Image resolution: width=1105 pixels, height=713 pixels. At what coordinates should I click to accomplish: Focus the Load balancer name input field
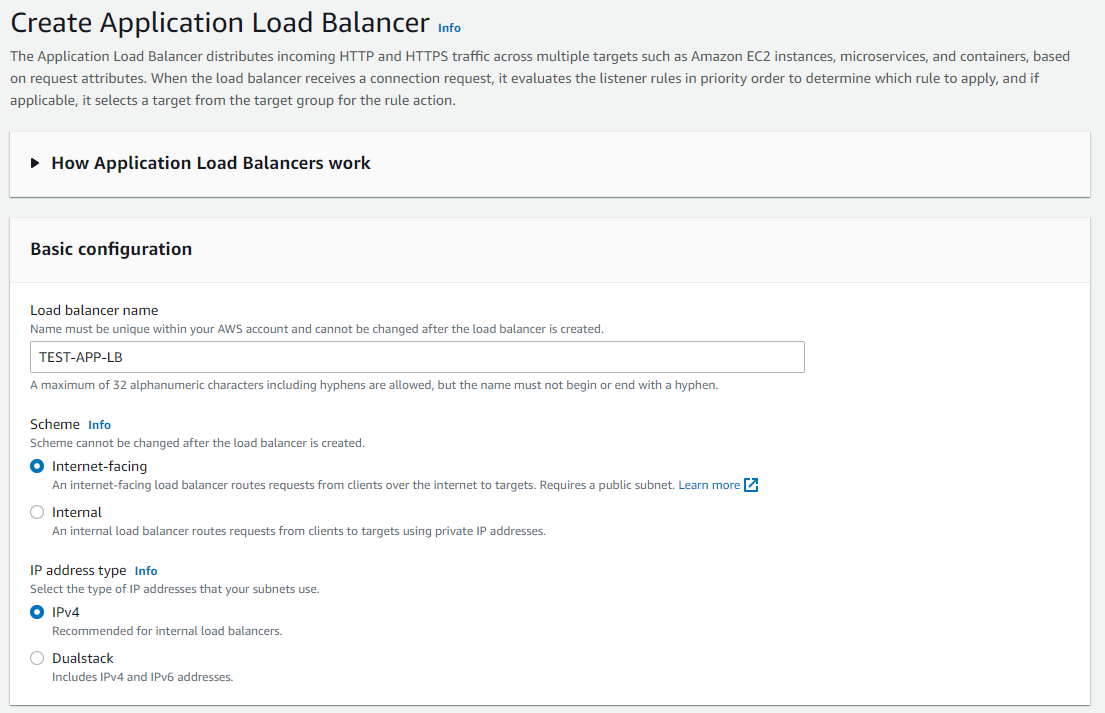point(417,357)
